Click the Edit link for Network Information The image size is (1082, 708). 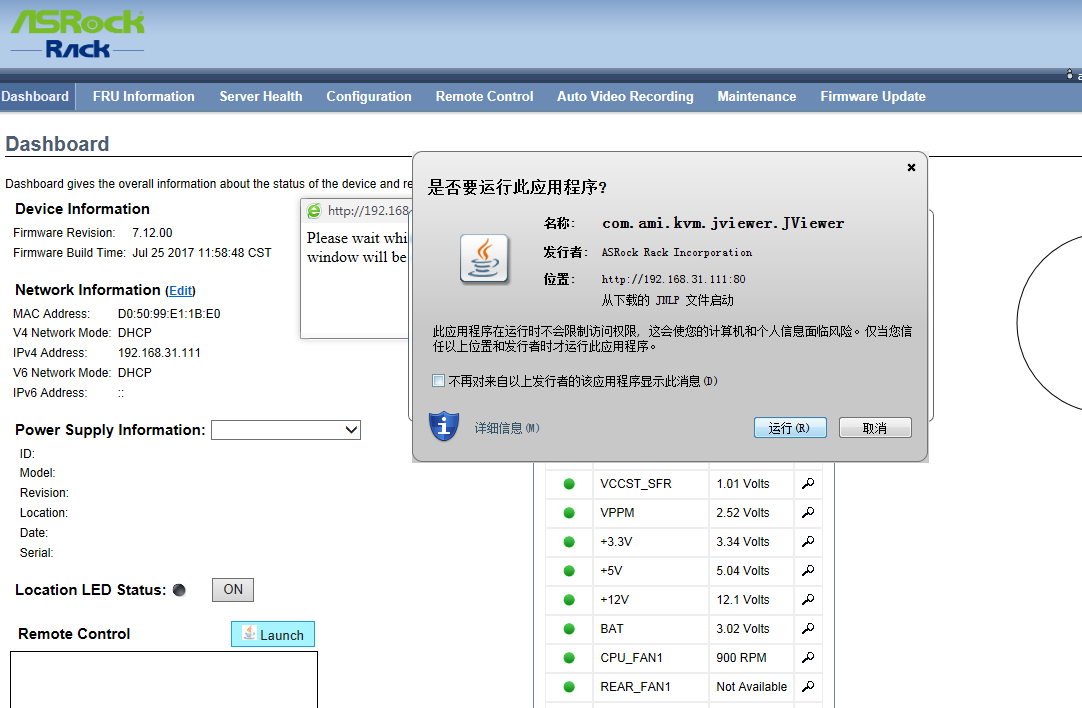coord(181,291)
